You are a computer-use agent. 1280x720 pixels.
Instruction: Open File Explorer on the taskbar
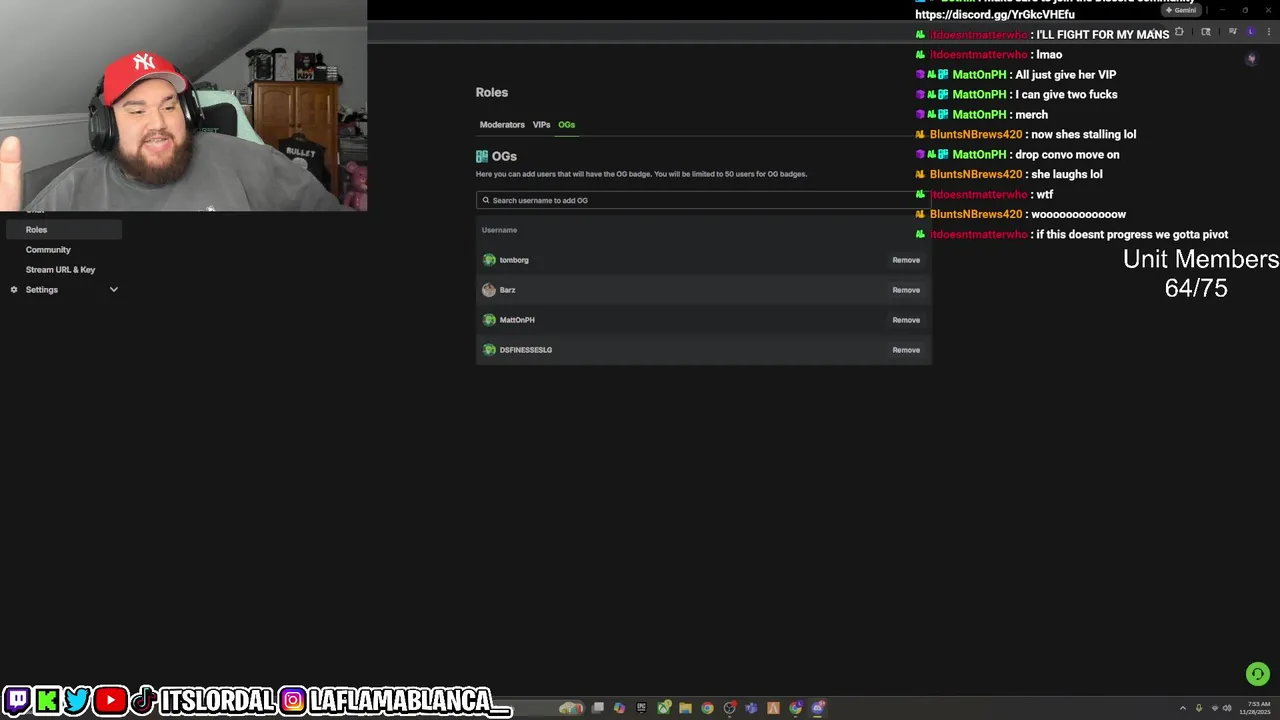click(685, 708)
